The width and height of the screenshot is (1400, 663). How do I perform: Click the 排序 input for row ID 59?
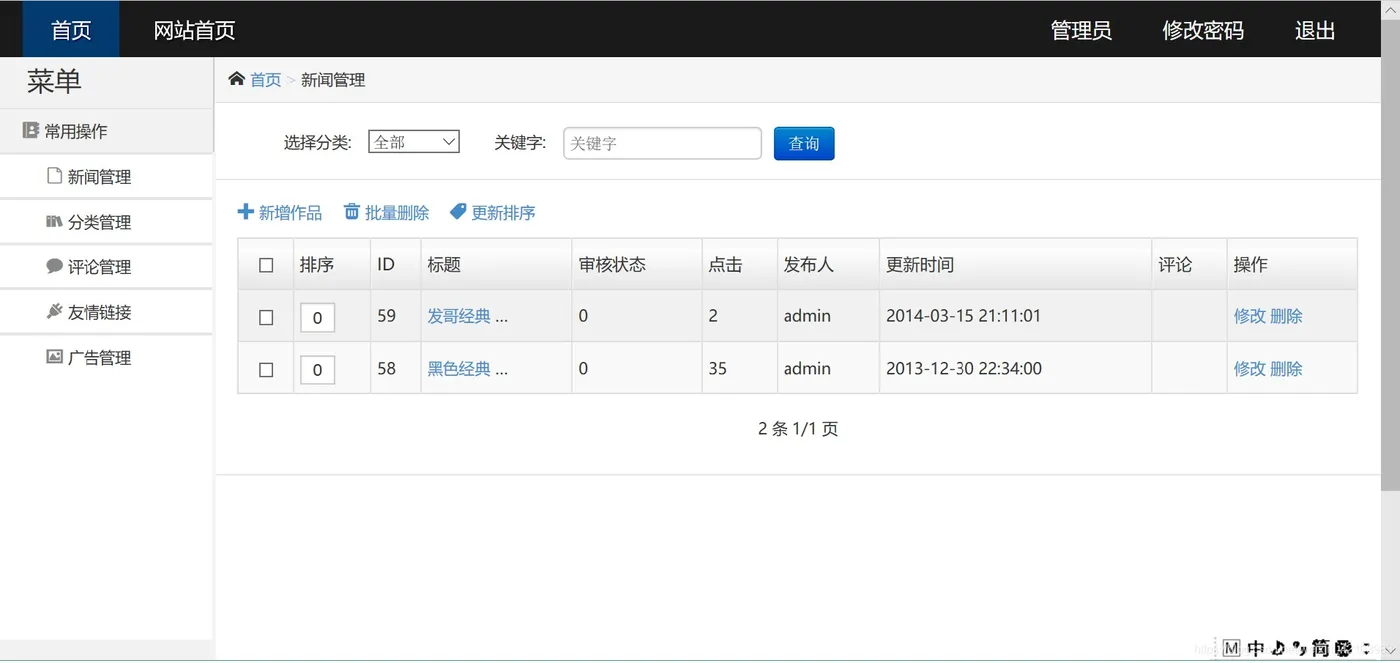click(317, 317)
